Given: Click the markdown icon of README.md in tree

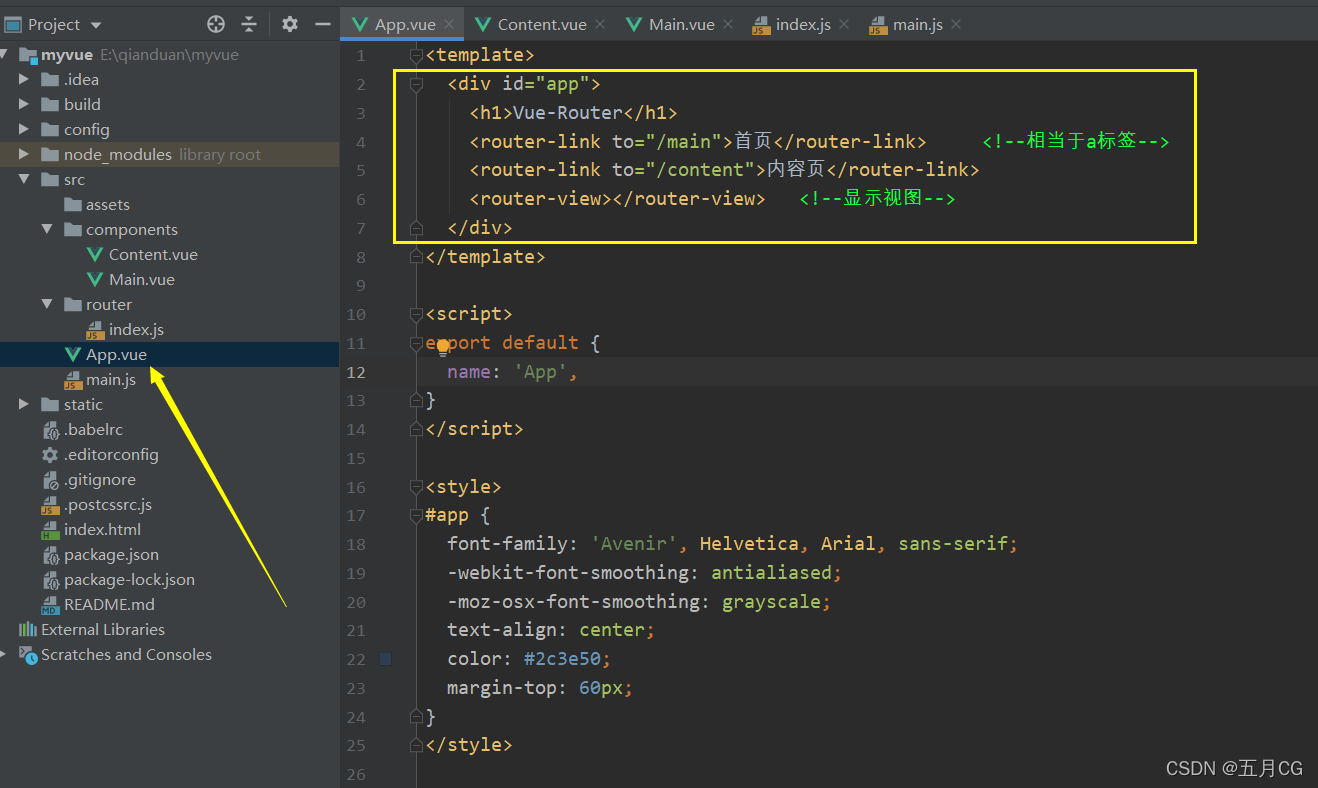Looking at the screenshot, I should tap(50, 605).
